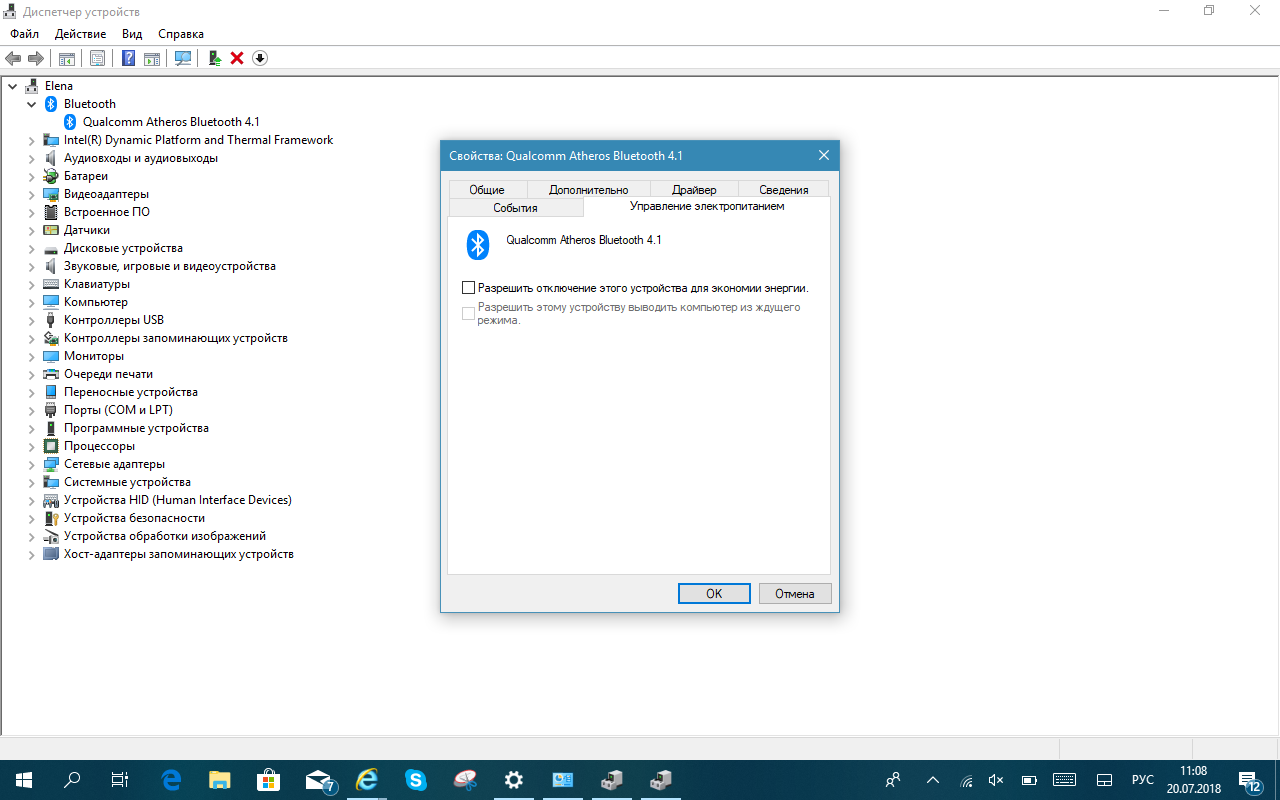The height and width of the screenshot is (800, 1280).
Task: Show hidden tray icons chevron
Action: pyautogui.click(x=933, y=780)
